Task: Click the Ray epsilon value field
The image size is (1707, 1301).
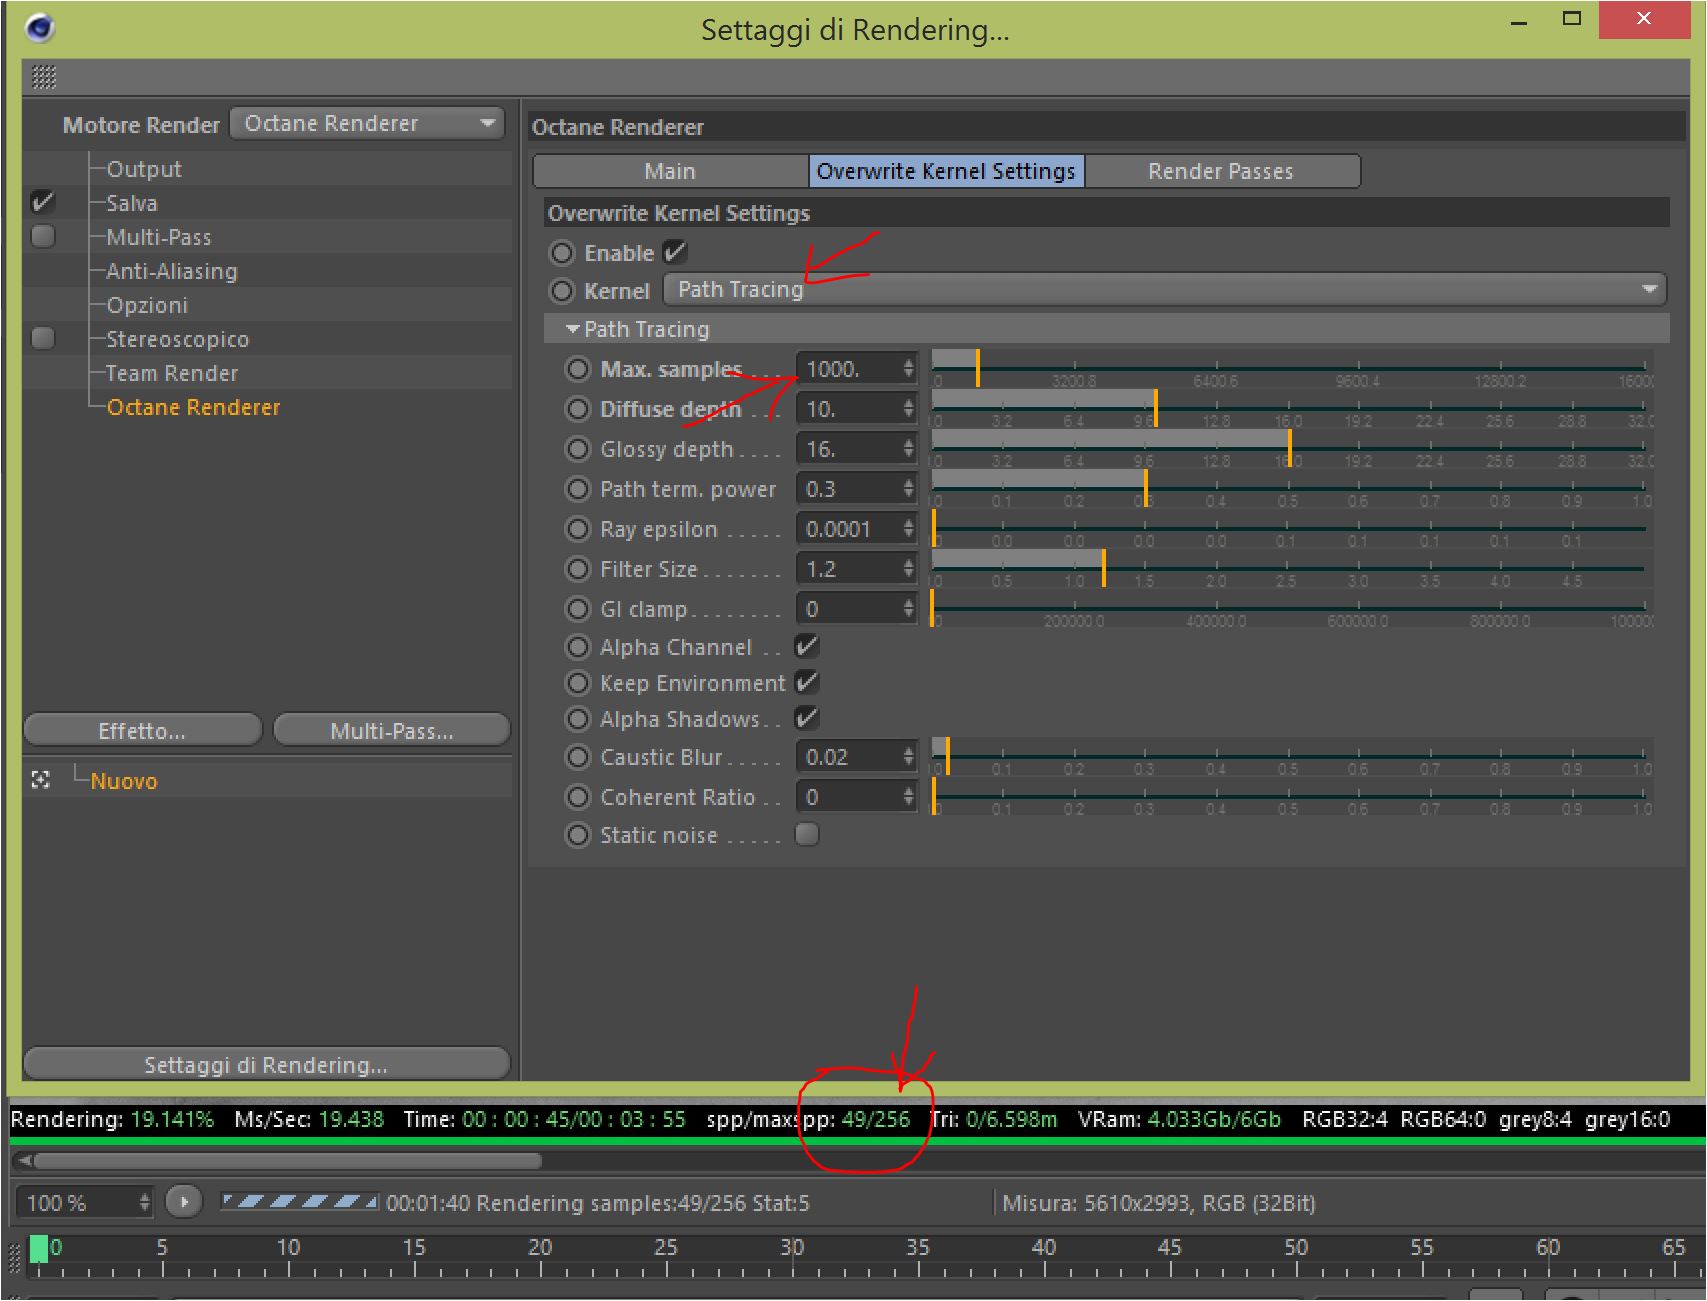Action: point(849,529)
